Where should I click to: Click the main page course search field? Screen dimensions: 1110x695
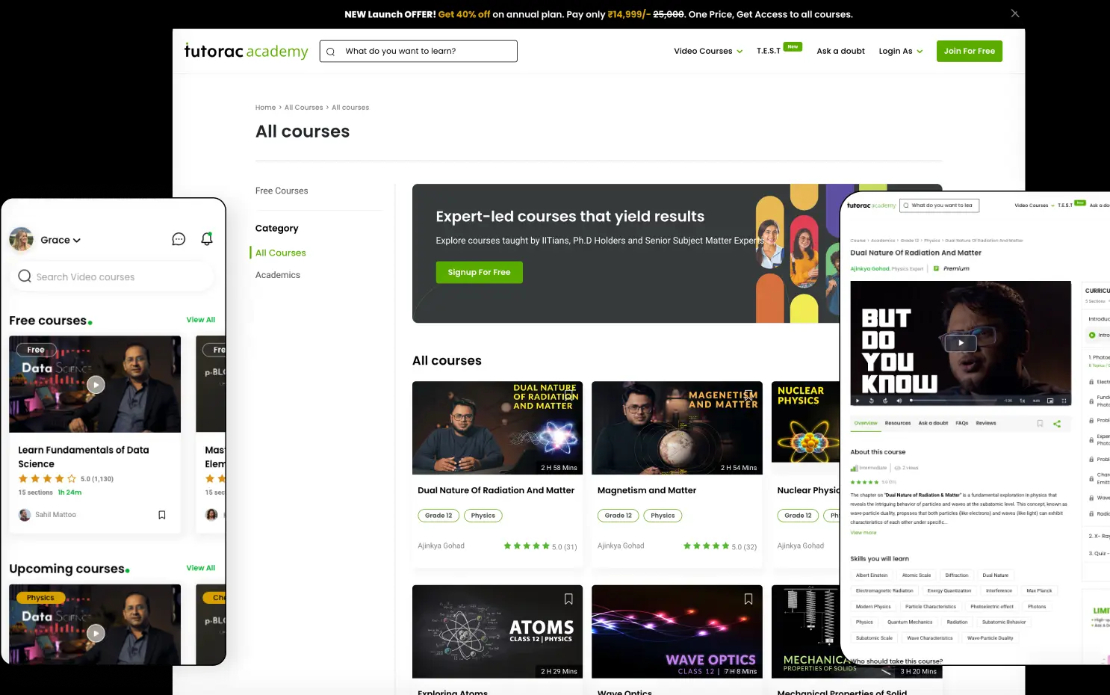point(418,51)
